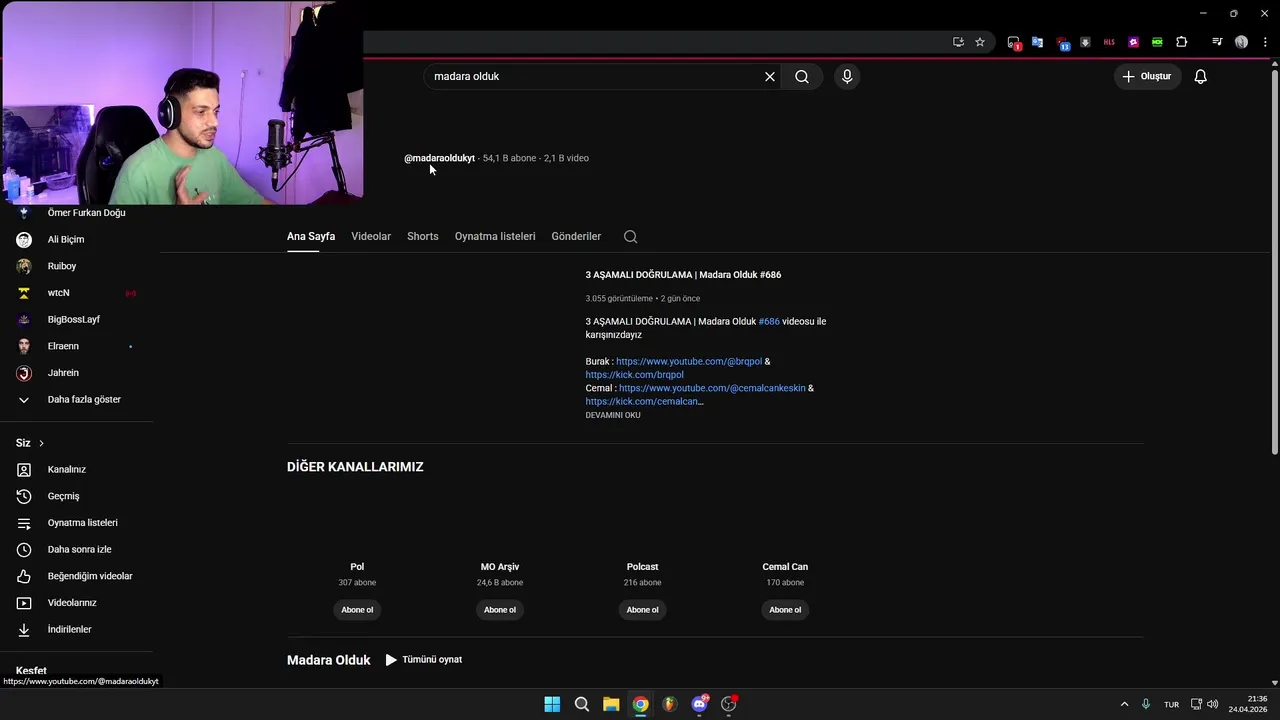Open Oynatma listeleri in sidebar
The width and height of the screenshot is (1280, 720).
[76, 523]
